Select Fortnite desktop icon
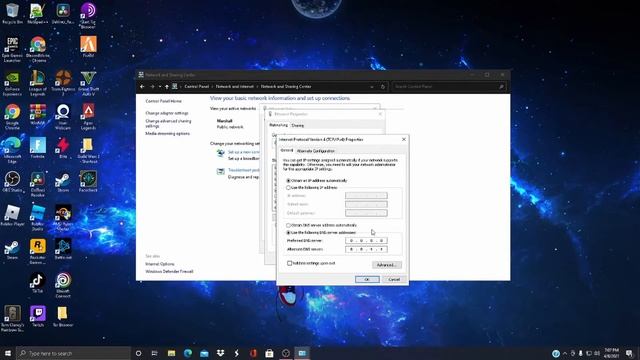The width and height of the screenshot is (640, 360). [x=38, y=148]
